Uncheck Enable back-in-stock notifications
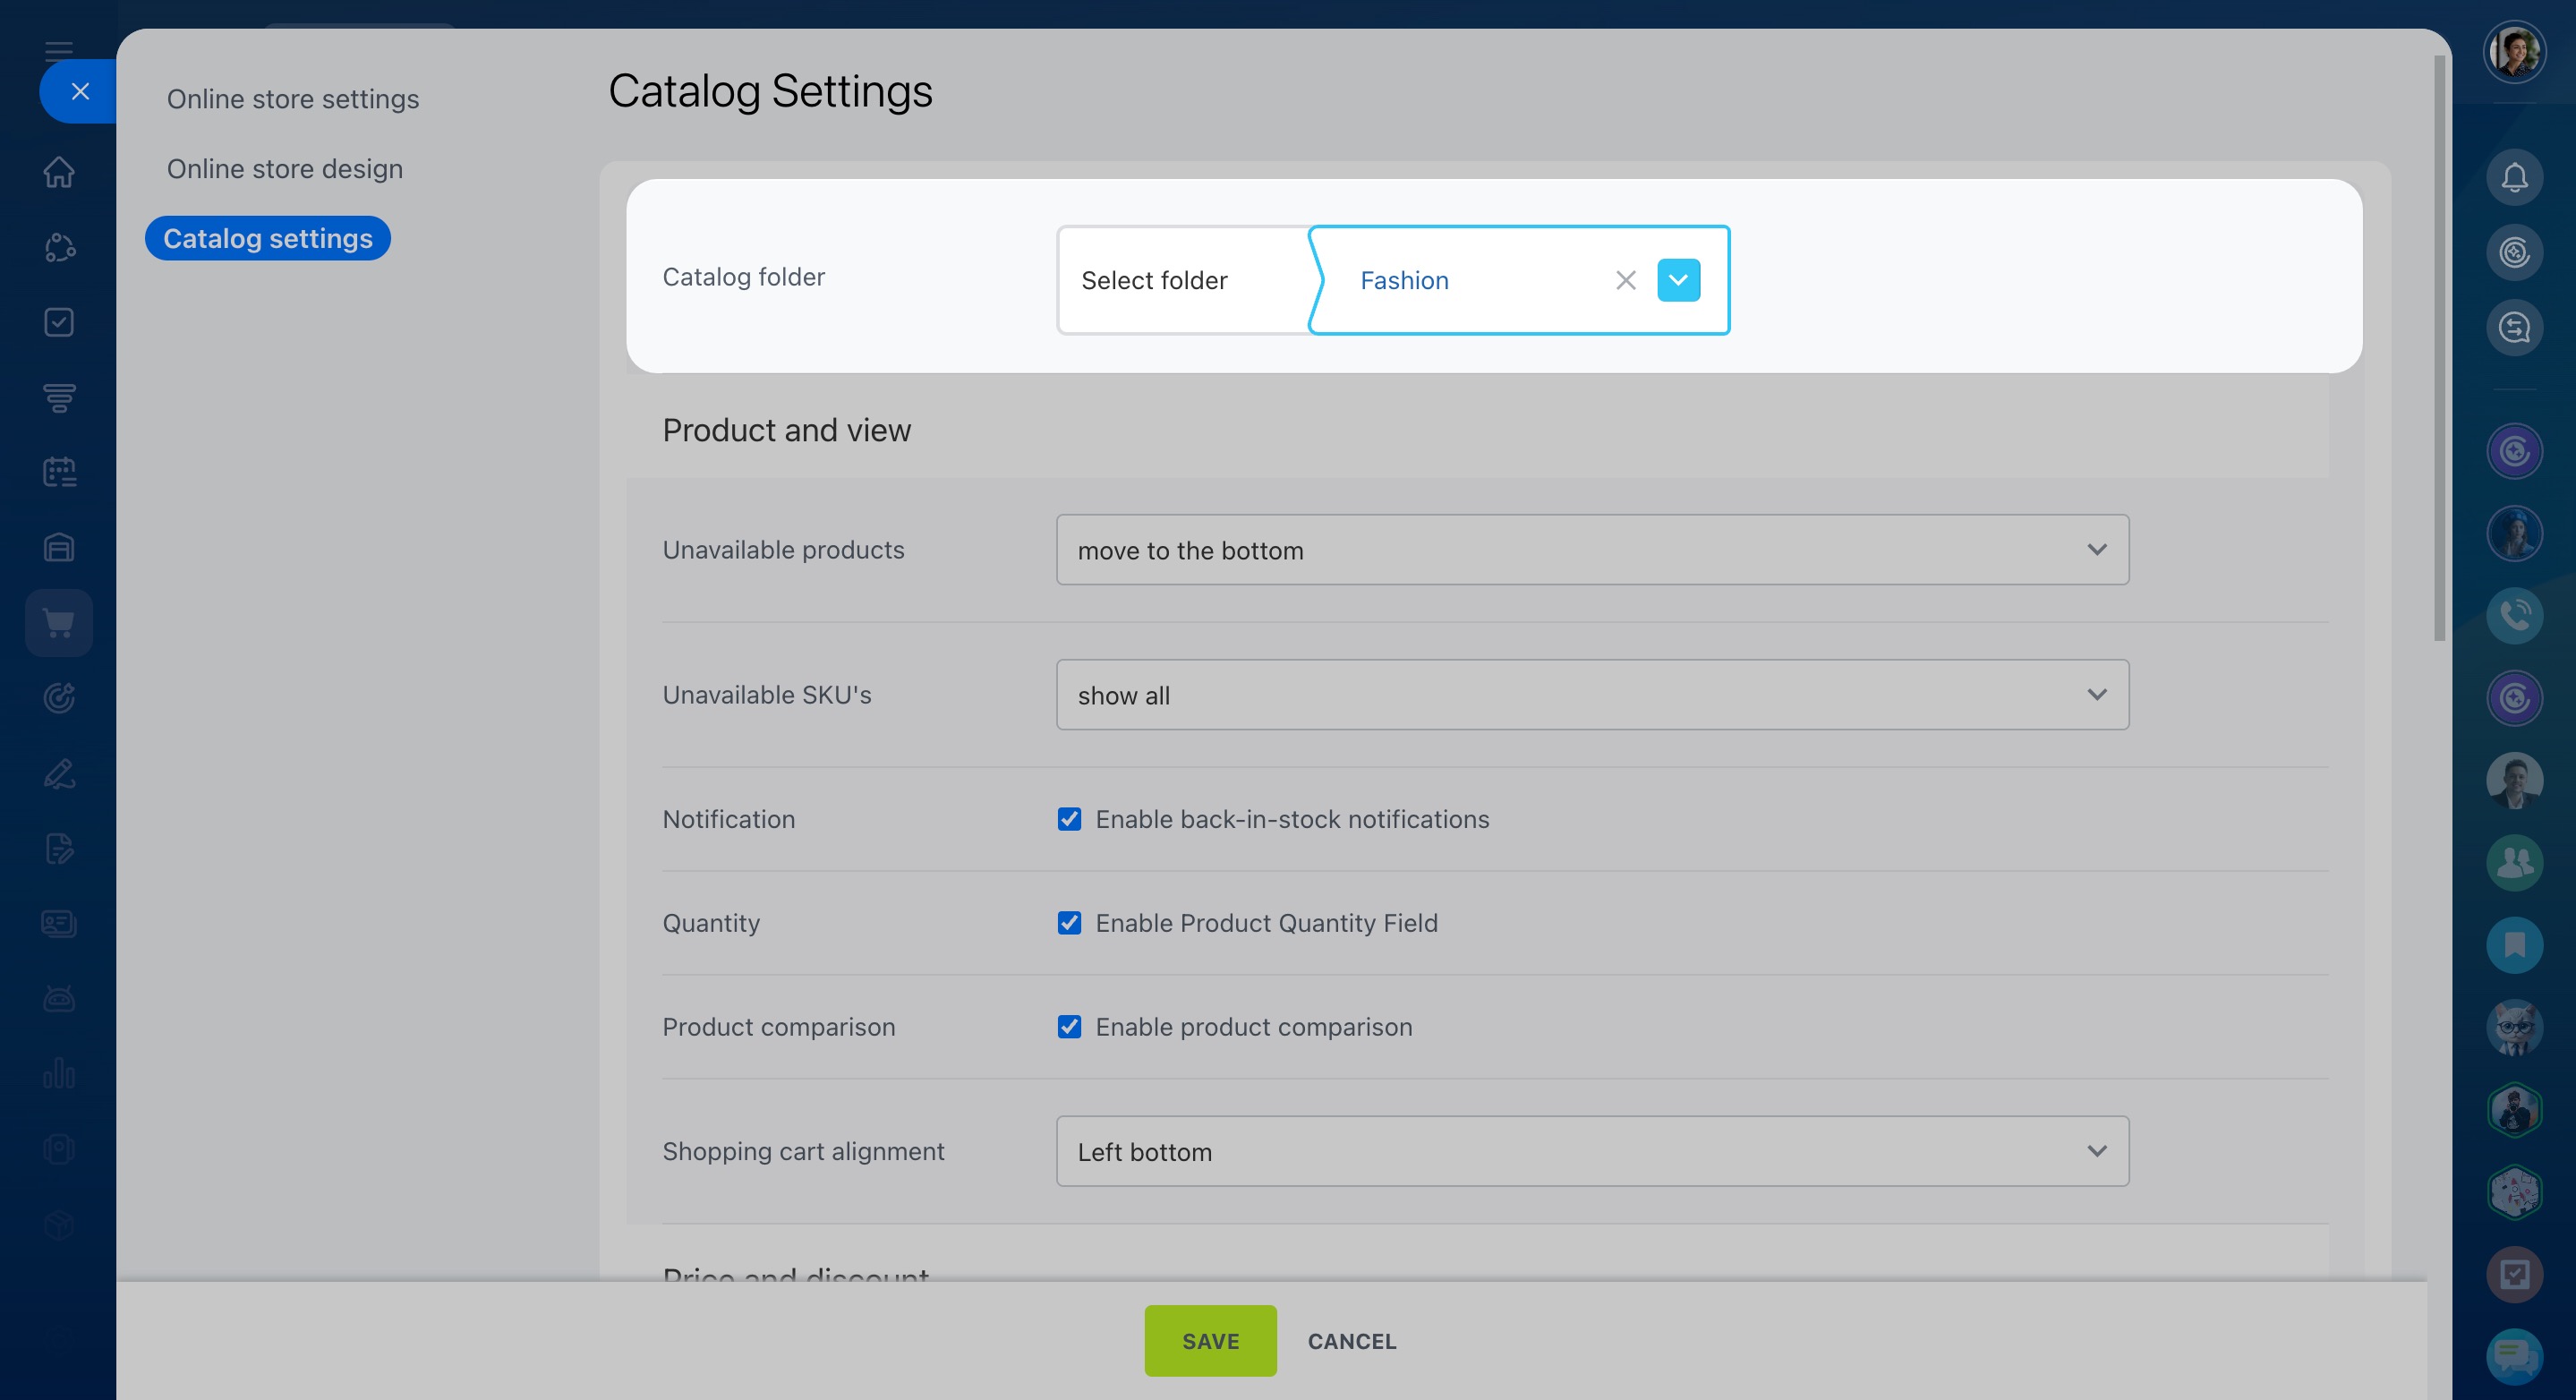The height and width of the screenshot is (1400, 2576). point(1069,819)
